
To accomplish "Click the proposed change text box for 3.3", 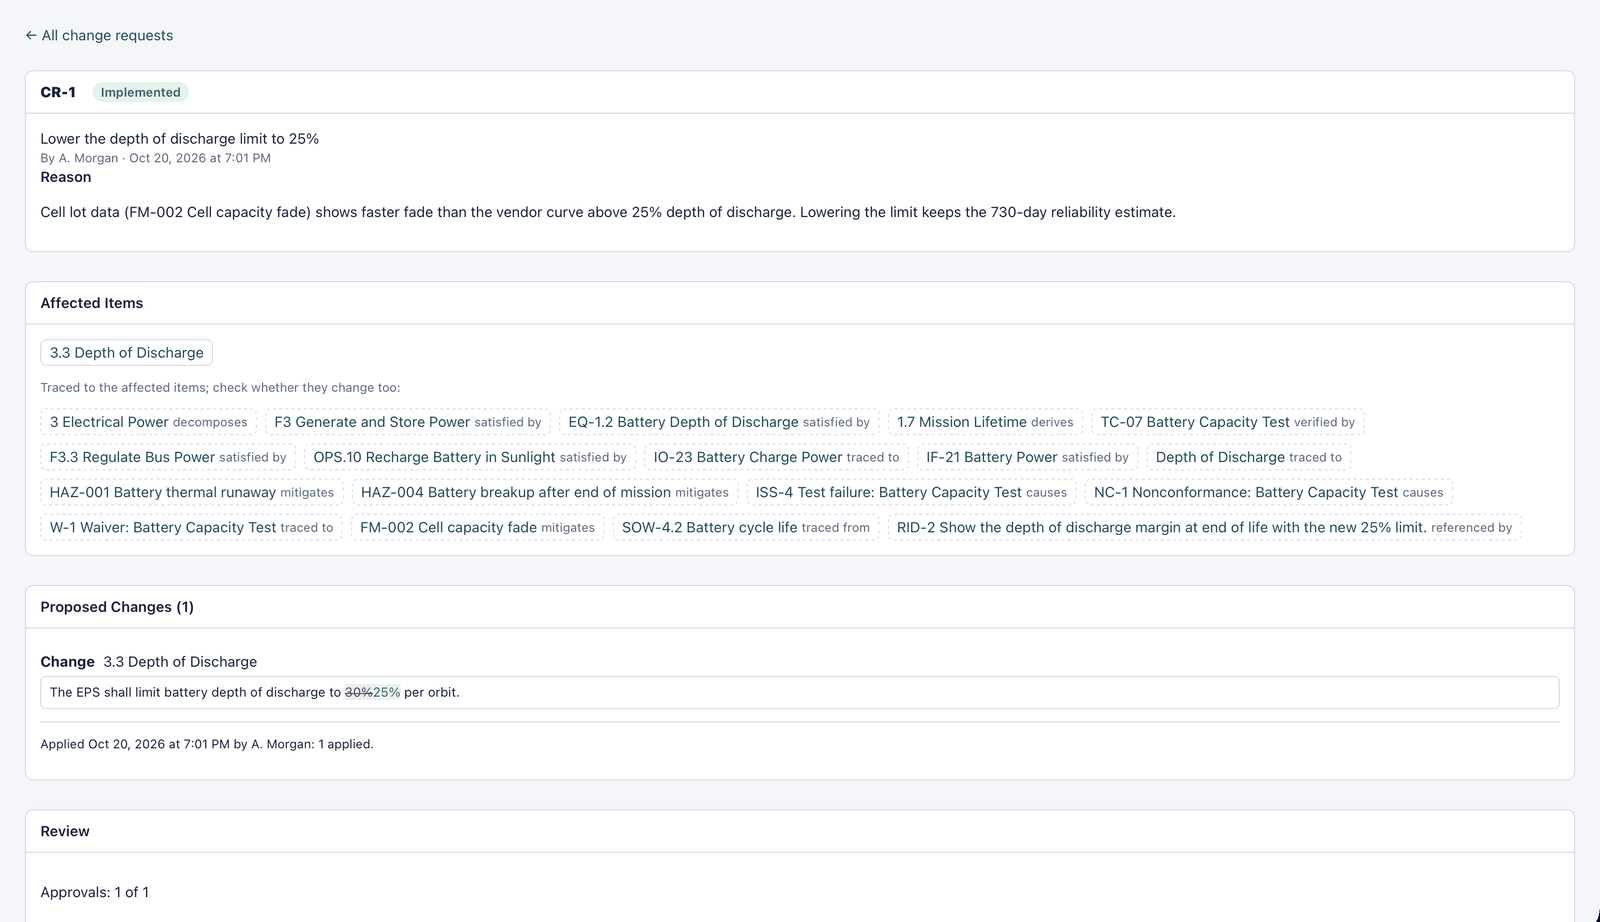I will pyautogui.click(x=800, y=692).
